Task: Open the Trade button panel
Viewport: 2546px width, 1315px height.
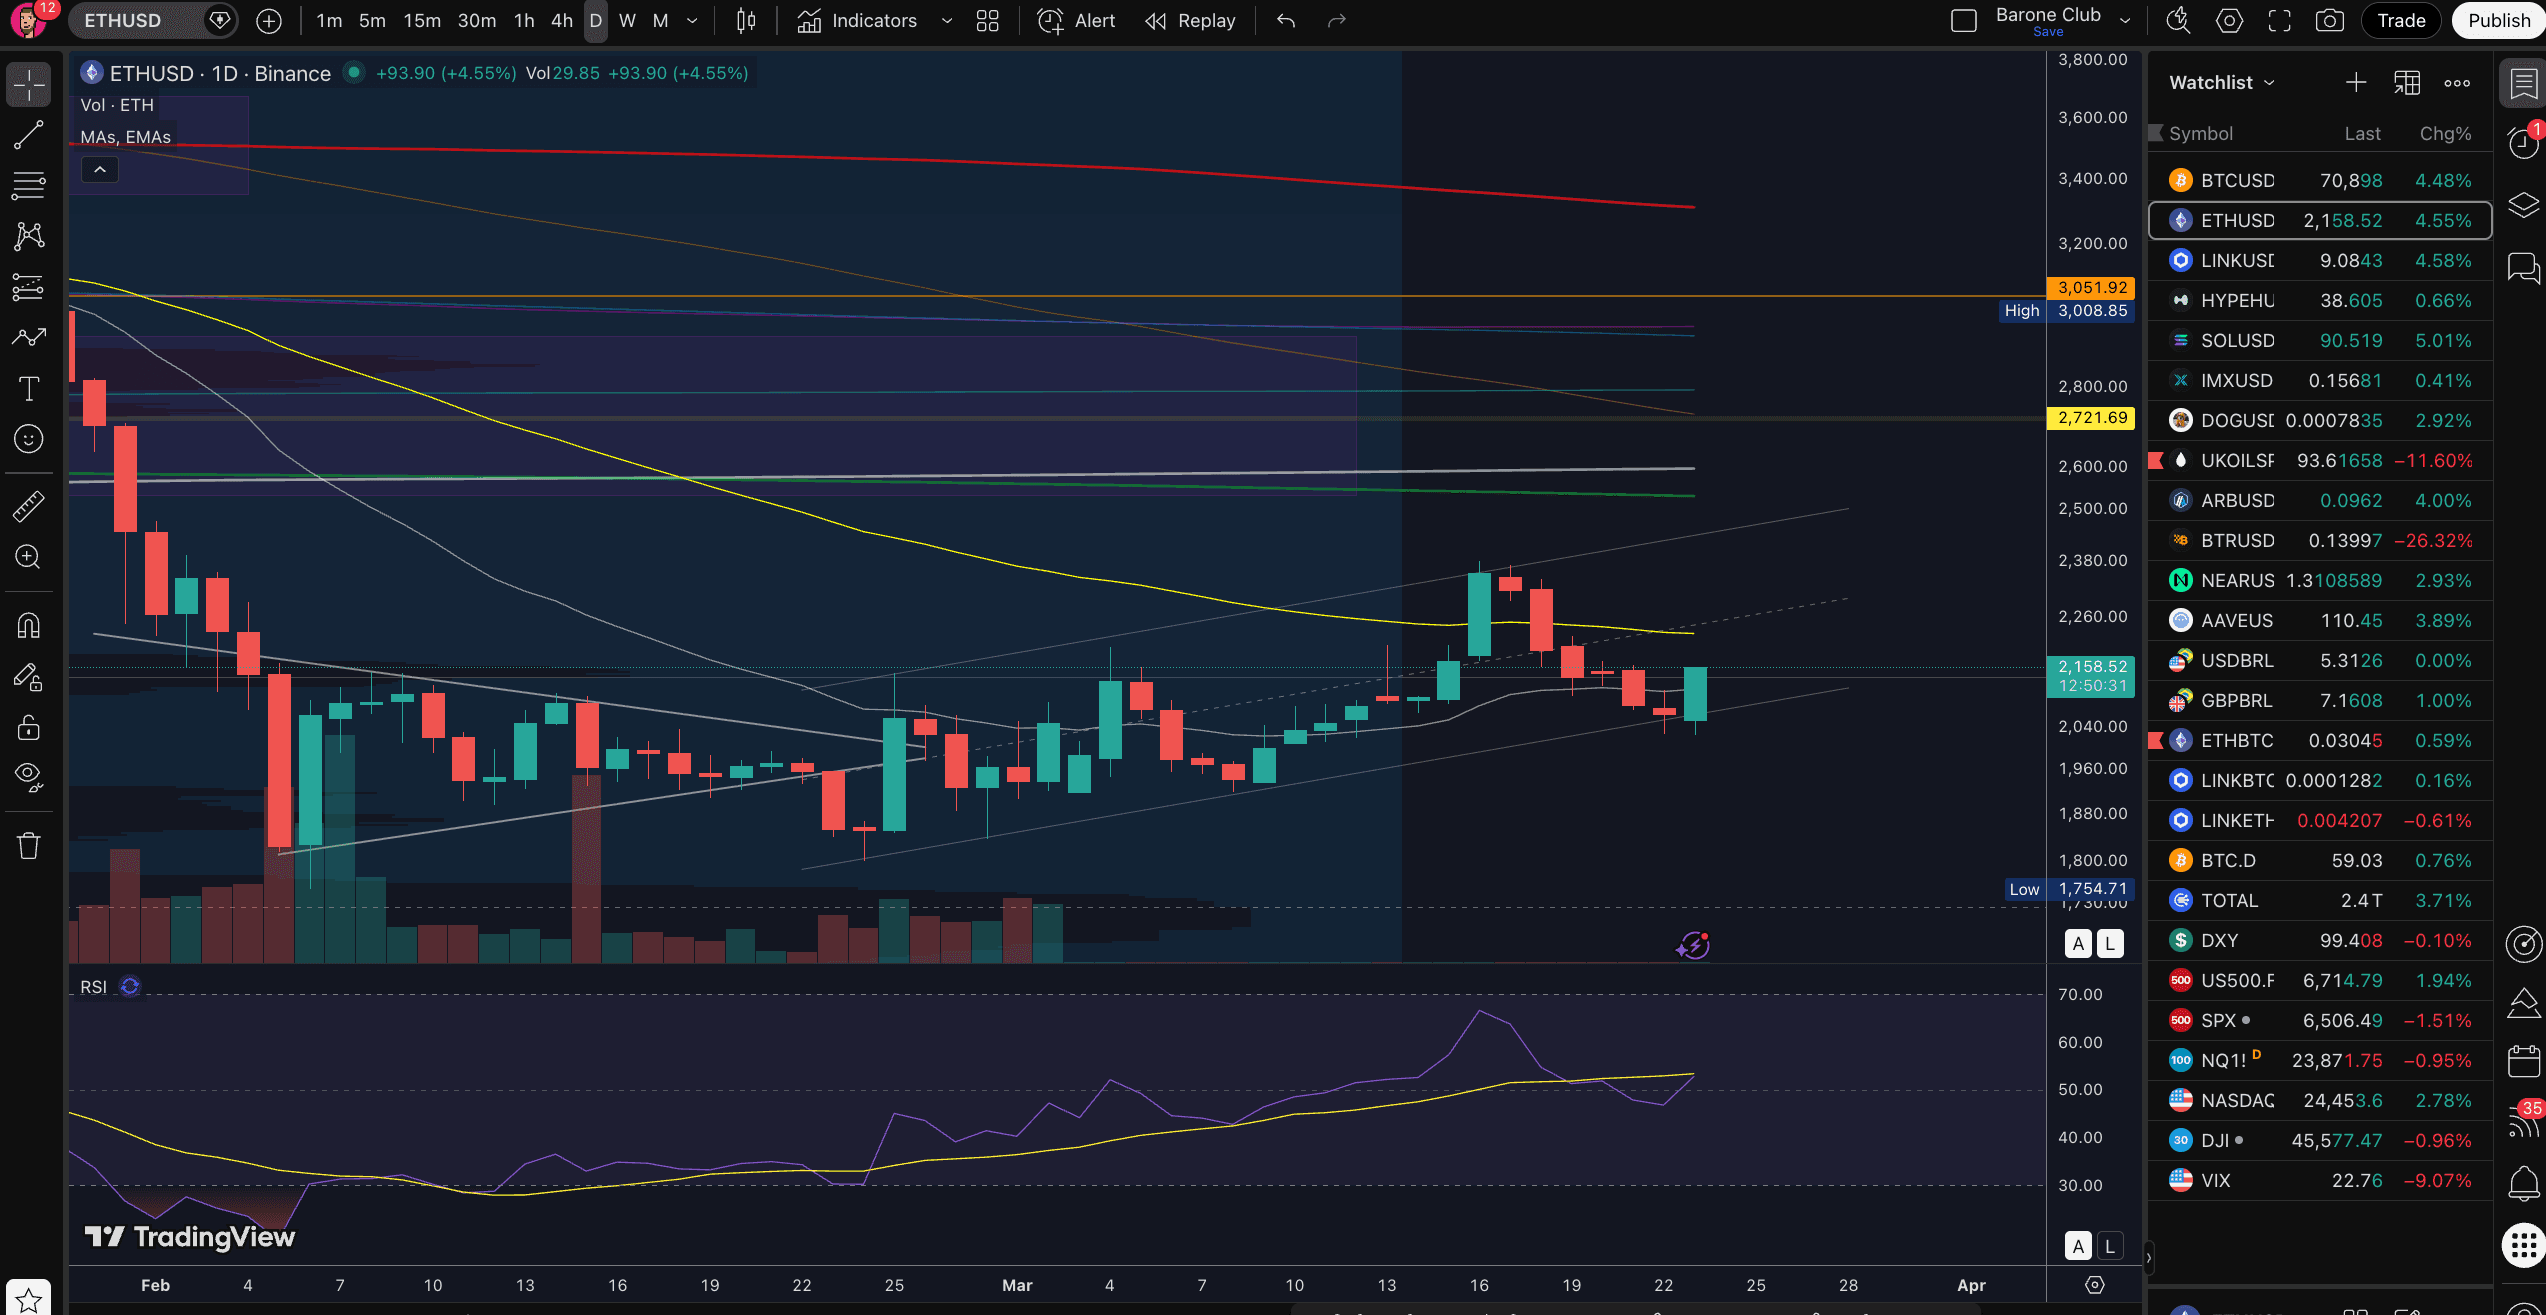Action: click(2401, 21)
